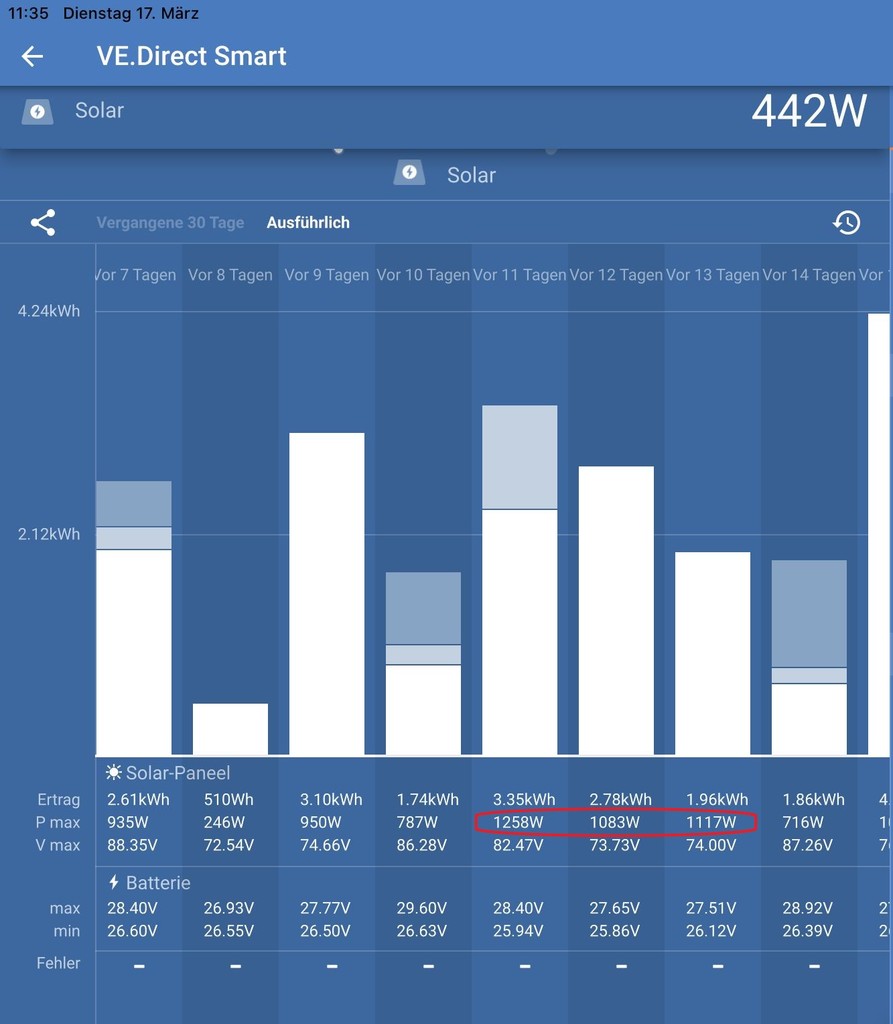Tap the 88.35V V max value
The width and height of the screenshot is (893, 1024).
(x=133, y=845)
